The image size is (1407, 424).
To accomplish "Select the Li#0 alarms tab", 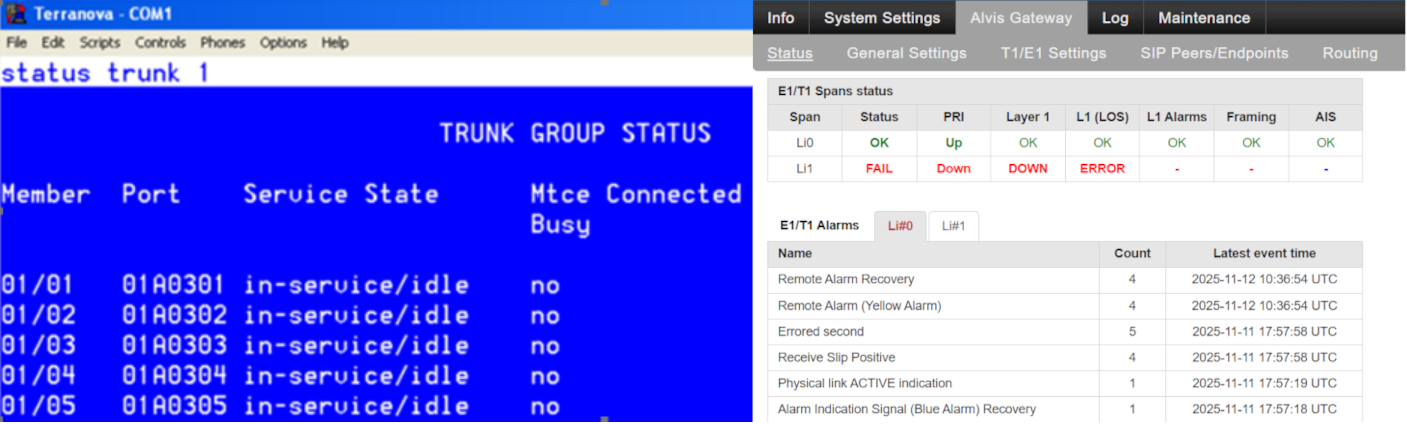I will (900, 226).
